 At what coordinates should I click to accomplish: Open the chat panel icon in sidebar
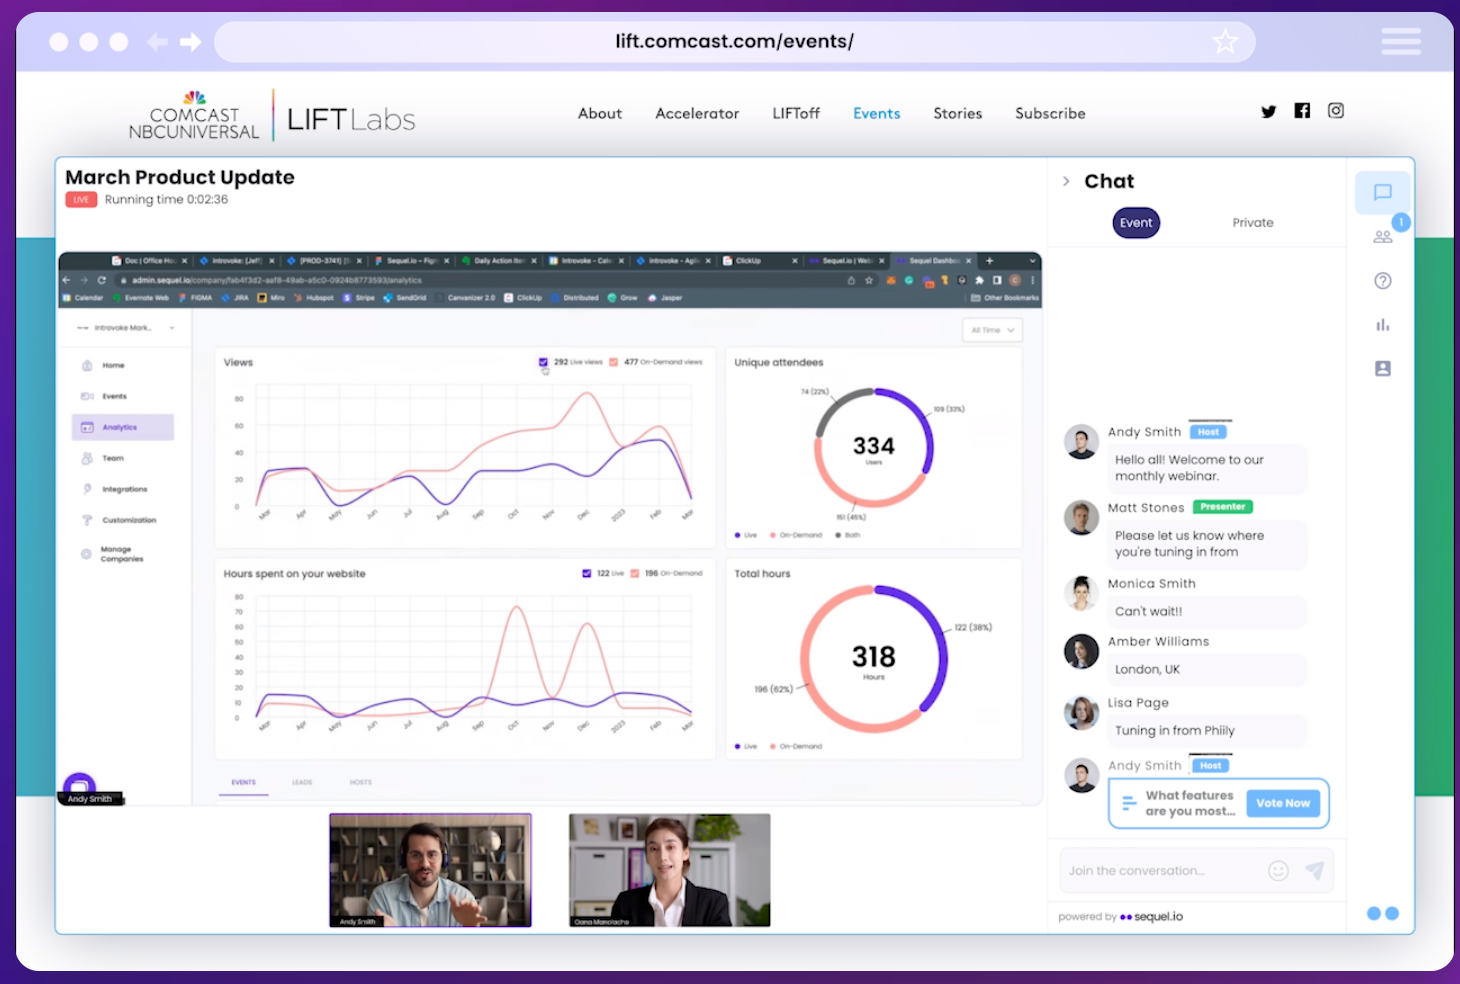tap(1382, 192)
